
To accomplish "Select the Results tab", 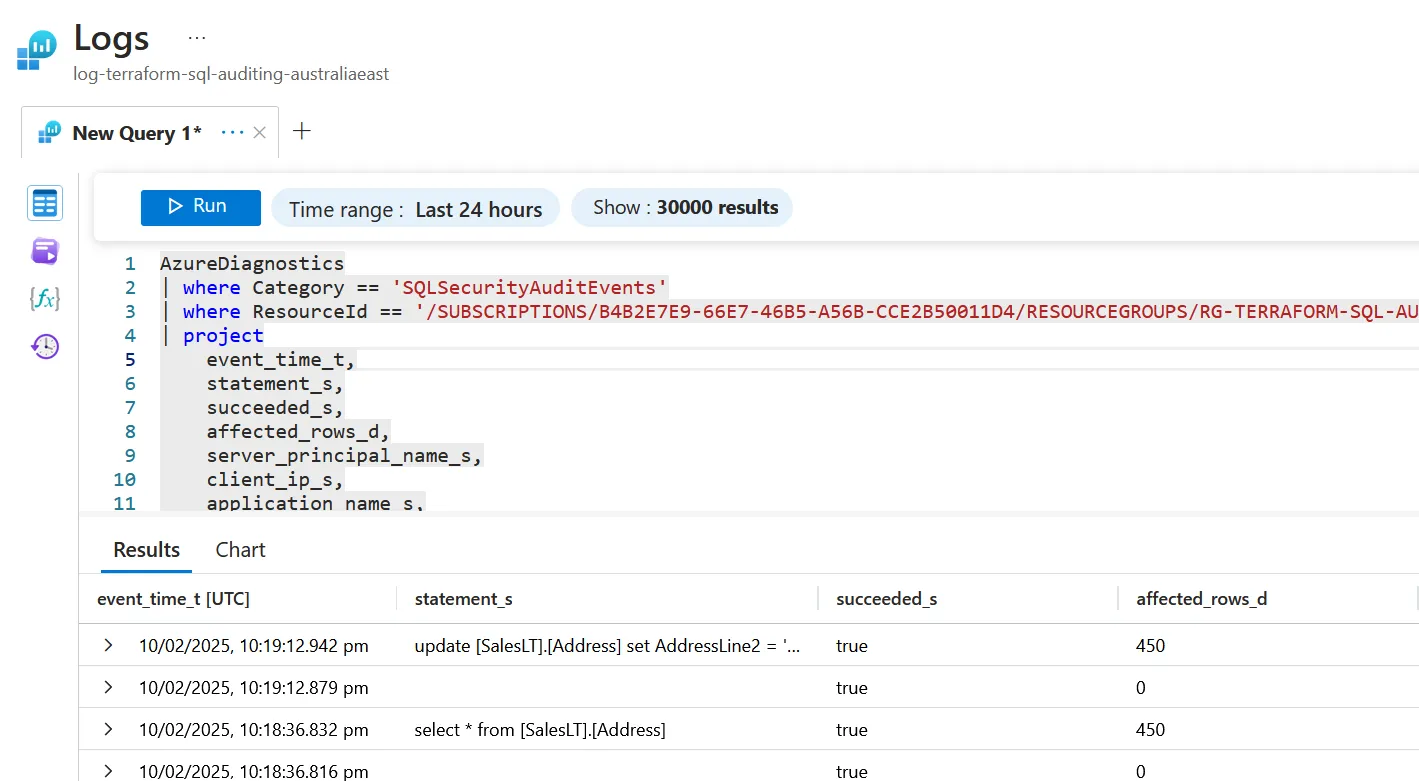I will (146, 549).
